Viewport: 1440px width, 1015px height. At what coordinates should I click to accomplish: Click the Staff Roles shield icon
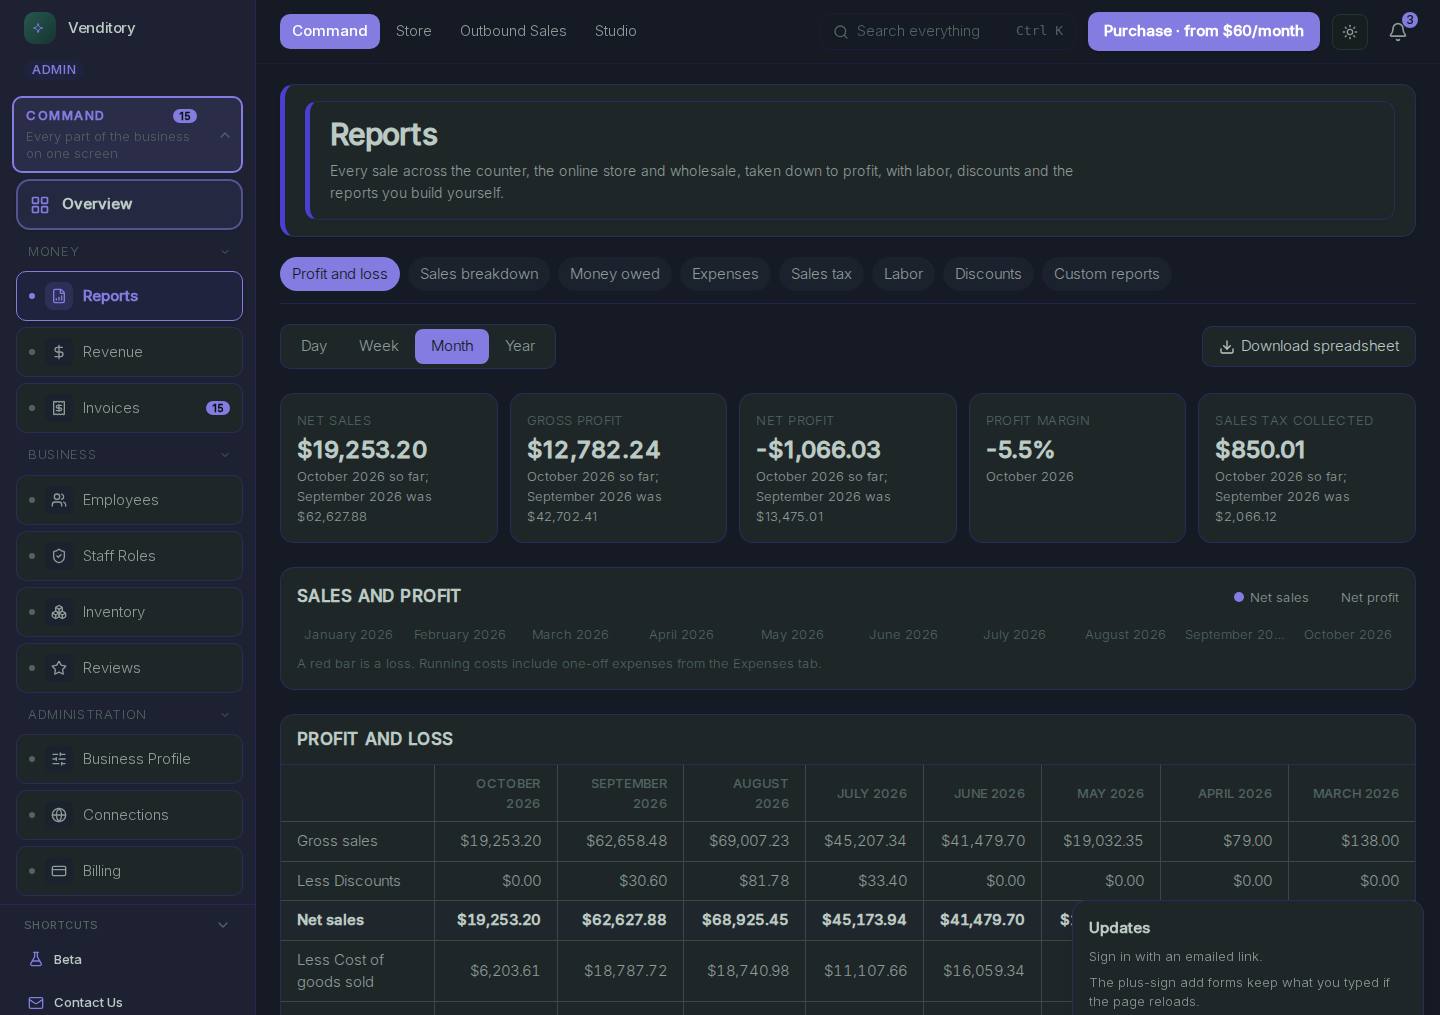[59, 556]
